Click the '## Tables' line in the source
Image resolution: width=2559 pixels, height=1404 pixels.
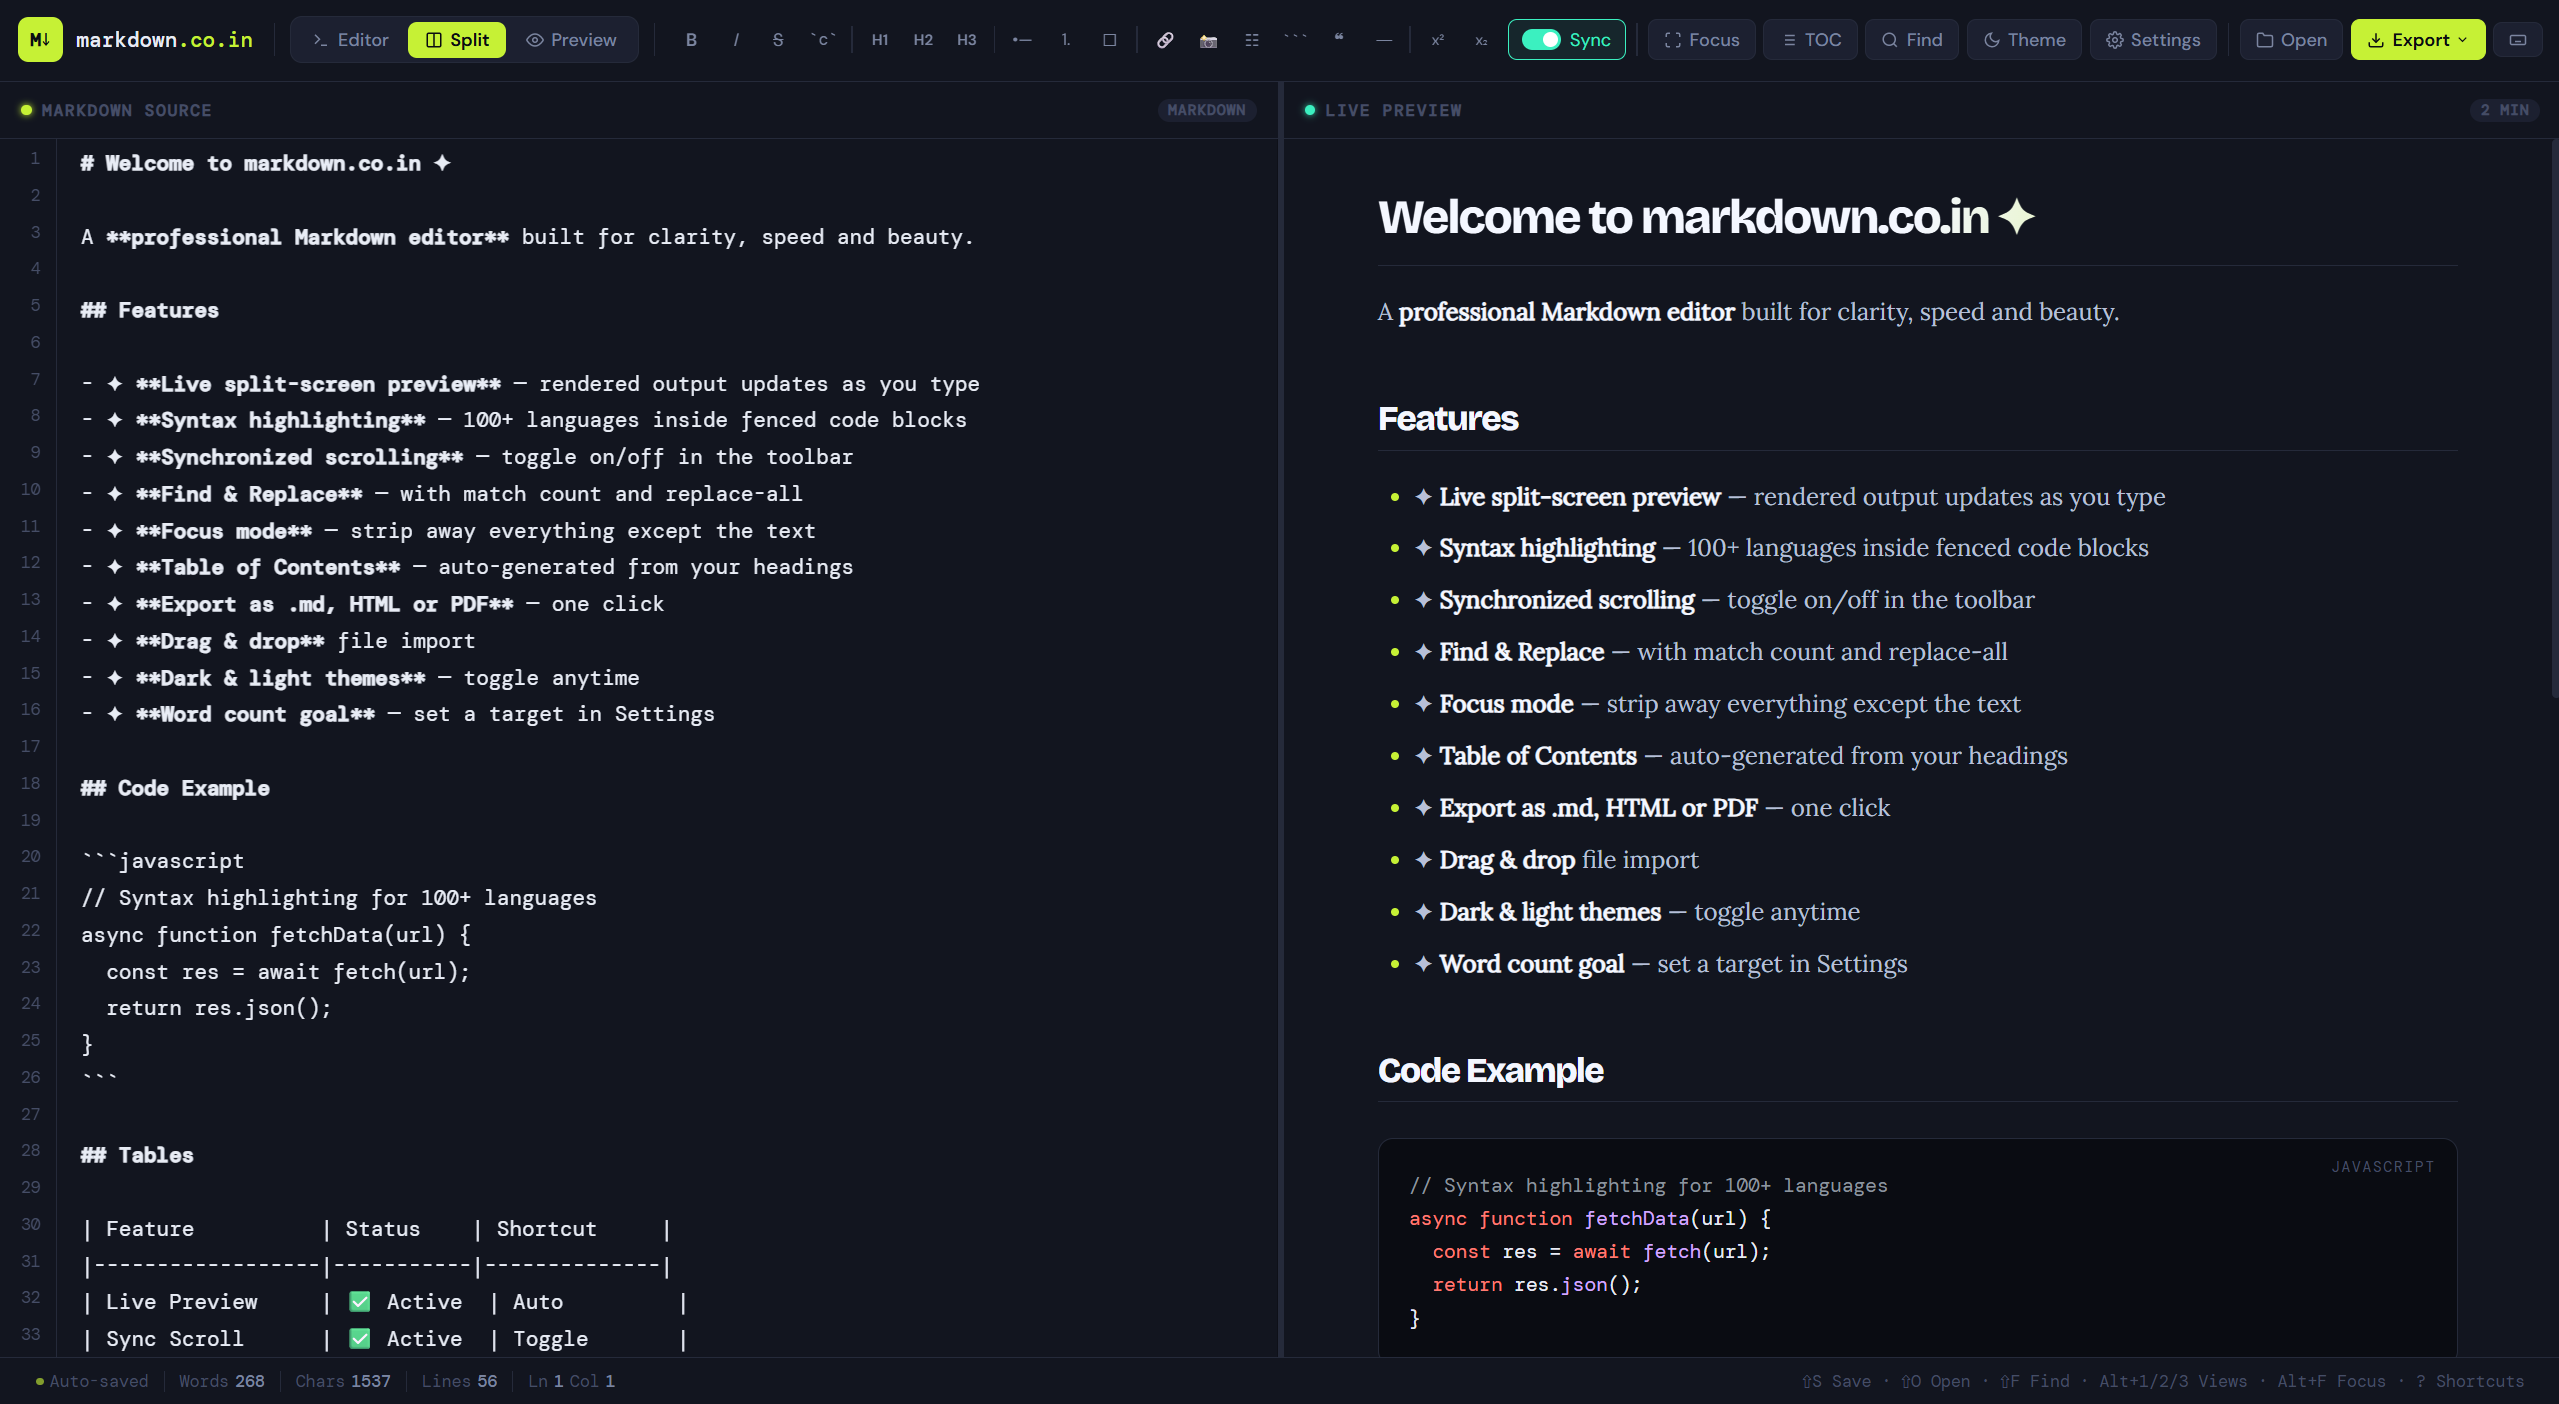(137, 1155)
